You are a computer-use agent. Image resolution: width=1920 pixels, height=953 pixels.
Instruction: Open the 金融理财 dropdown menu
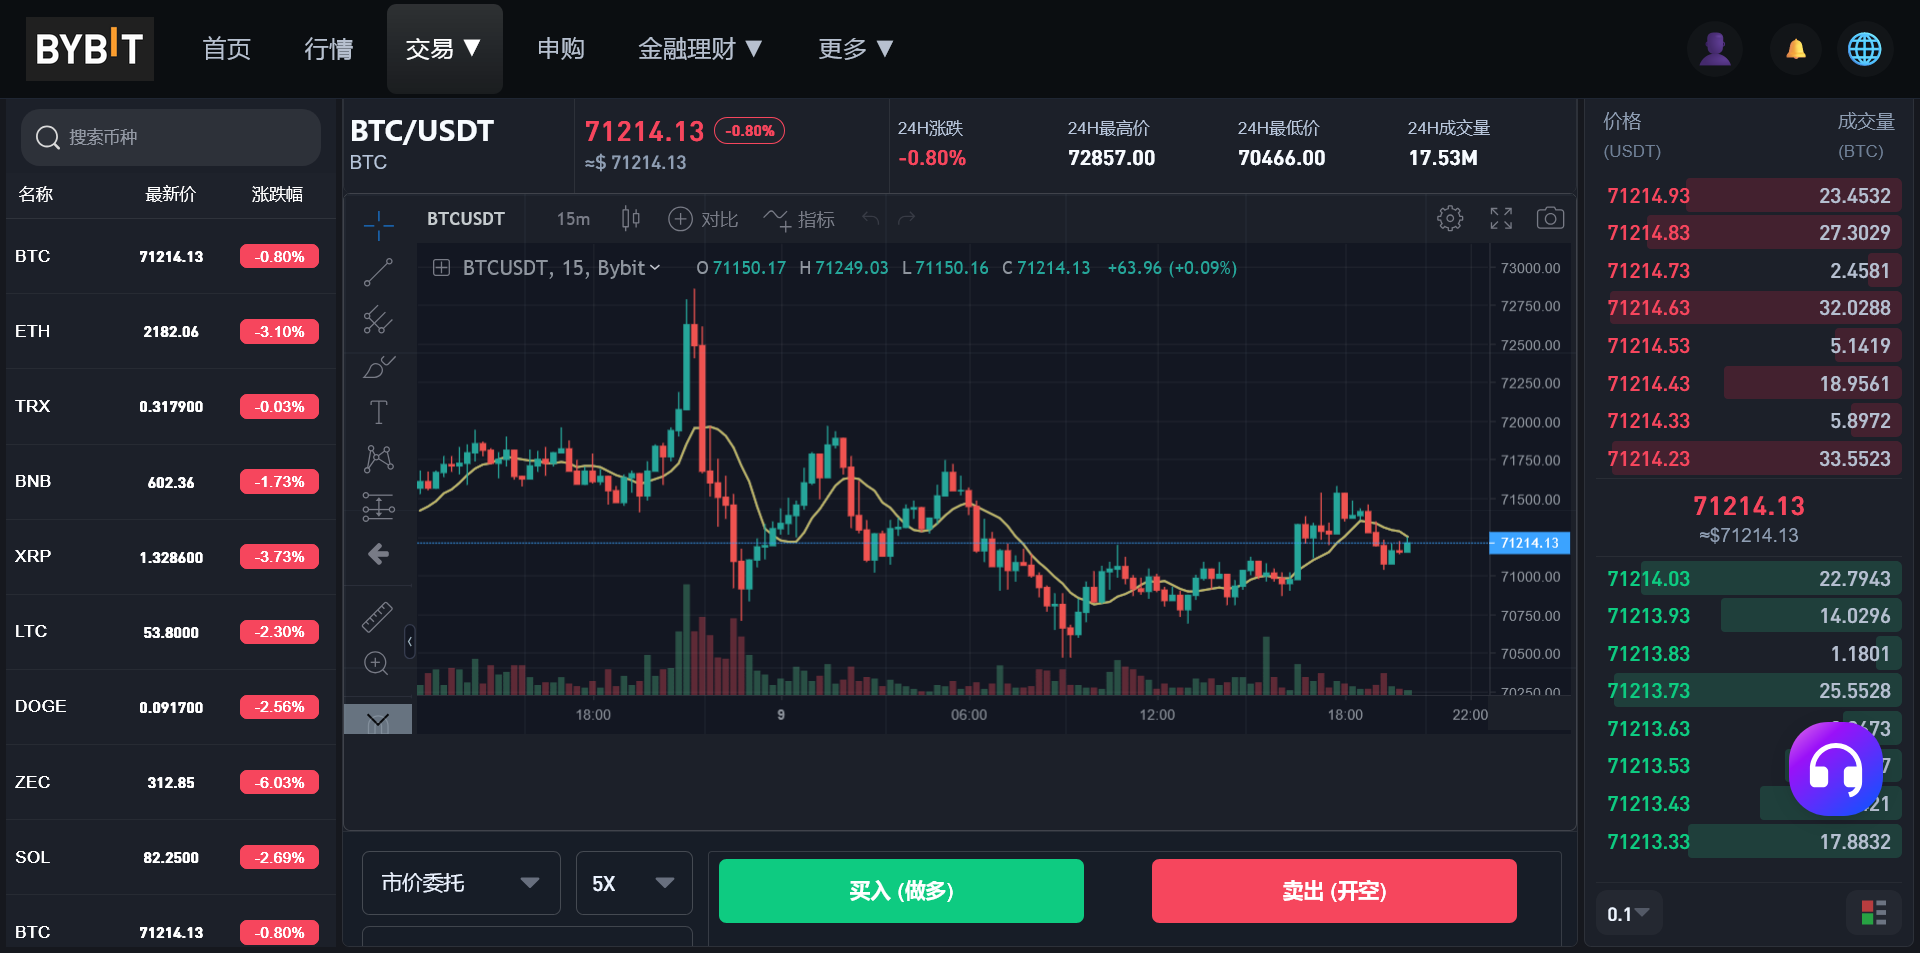700,48
